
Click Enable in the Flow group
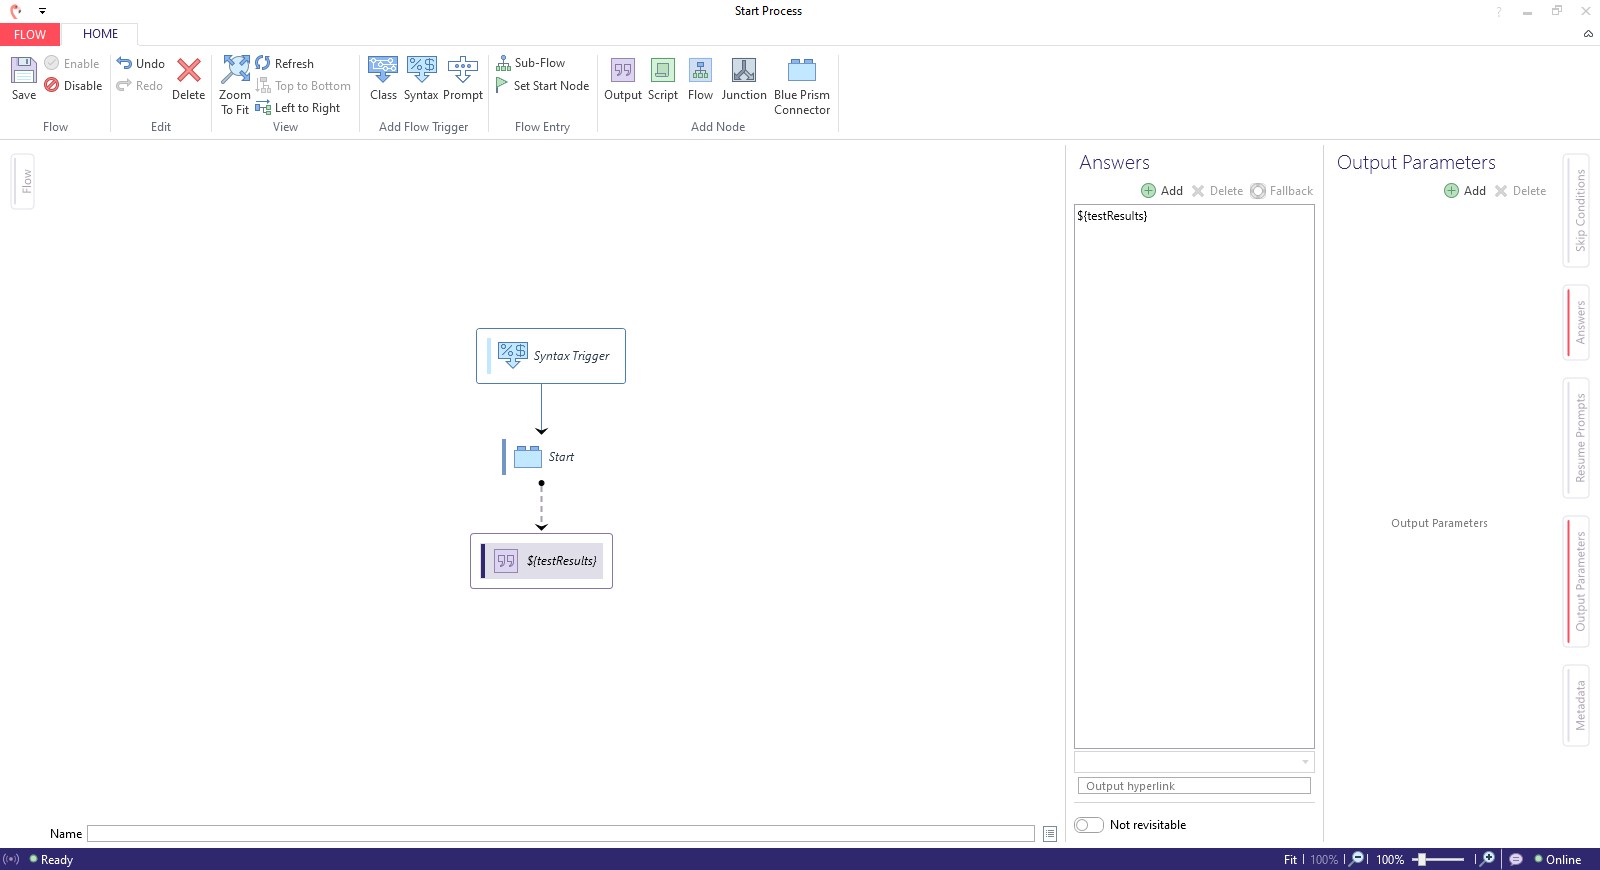(x=72, y=63)
